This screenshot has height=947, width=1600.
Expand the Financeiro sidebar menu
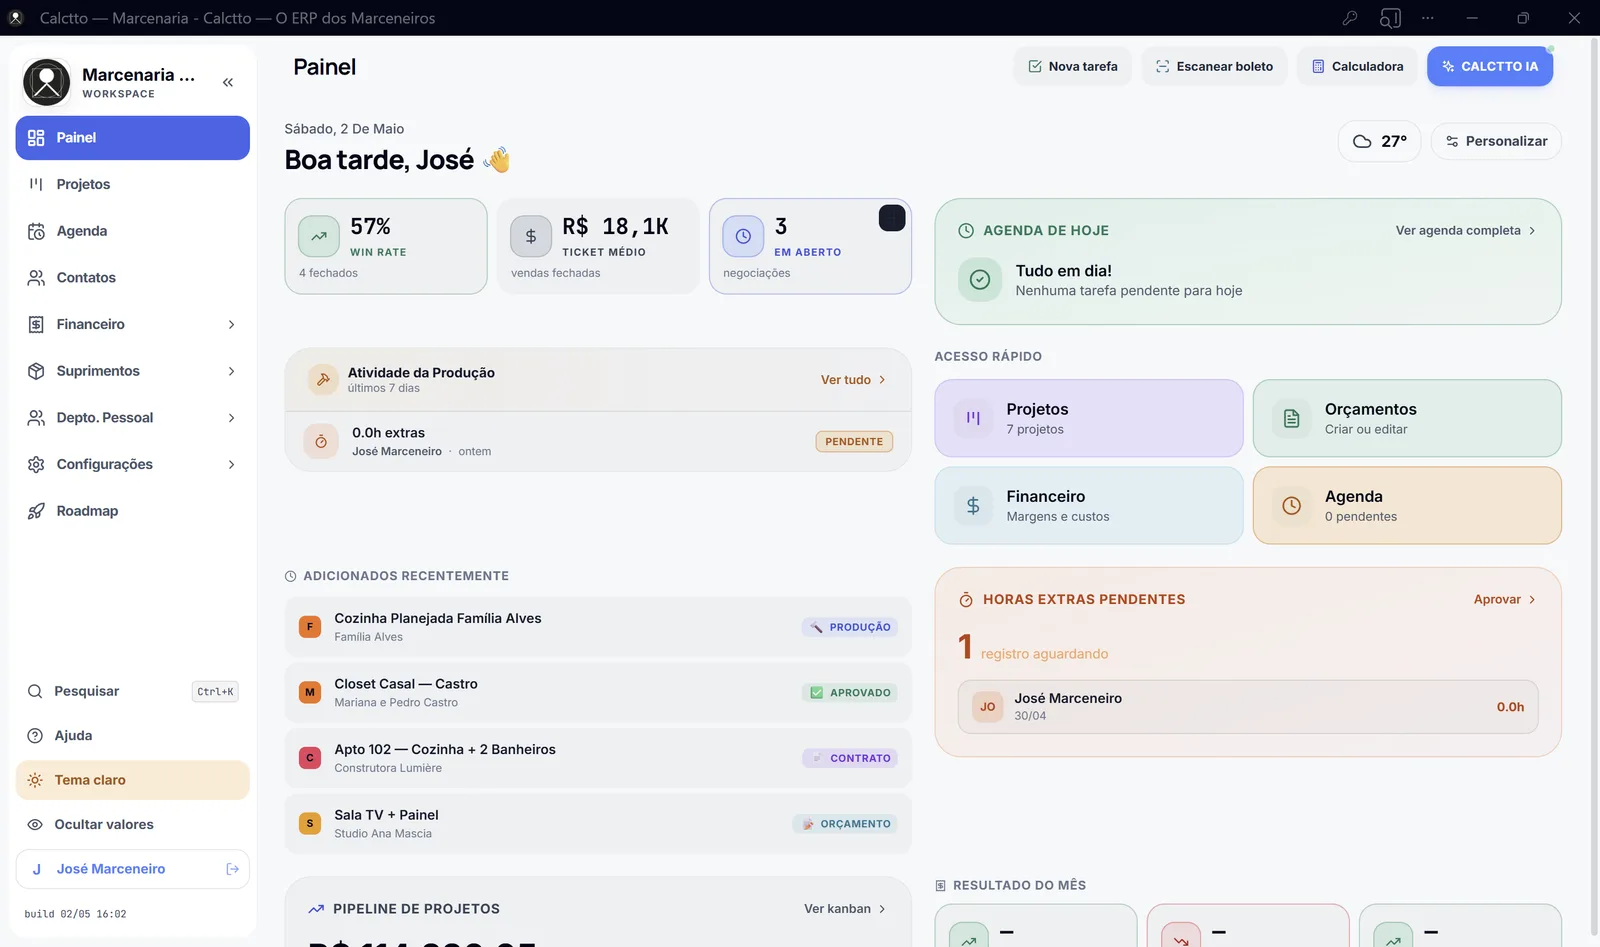pyautogui.click(x=133, y=324)
